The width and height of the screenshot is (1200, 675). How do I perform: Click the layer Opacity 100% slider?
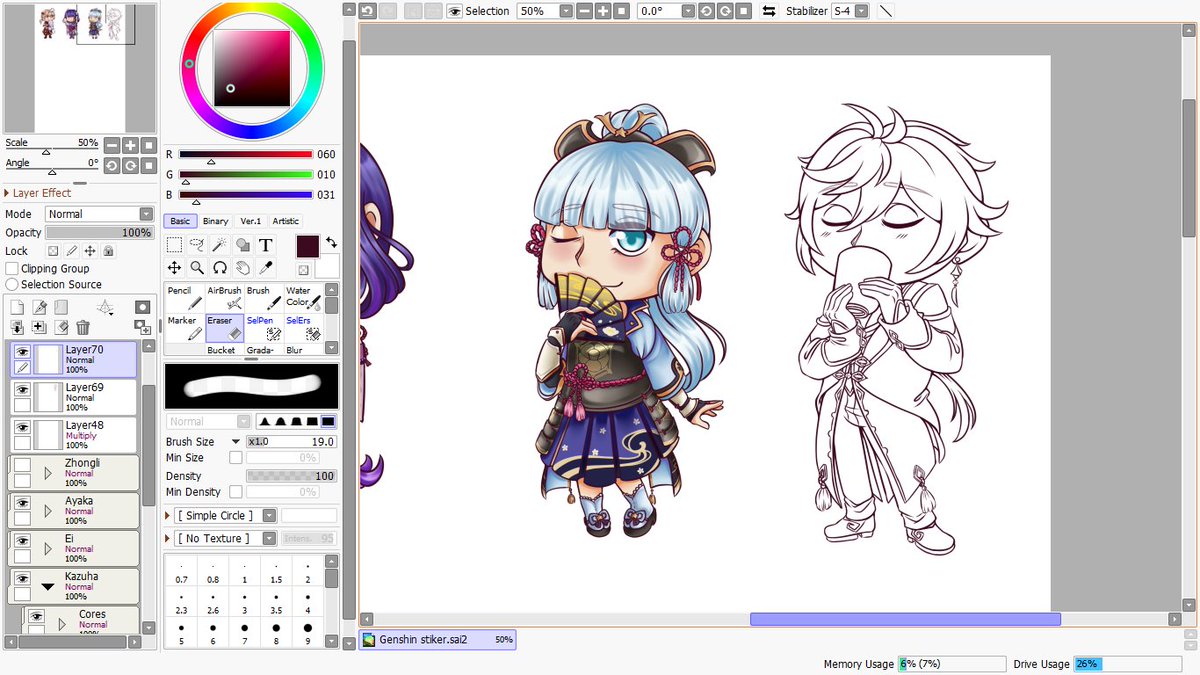pos(99,232)
